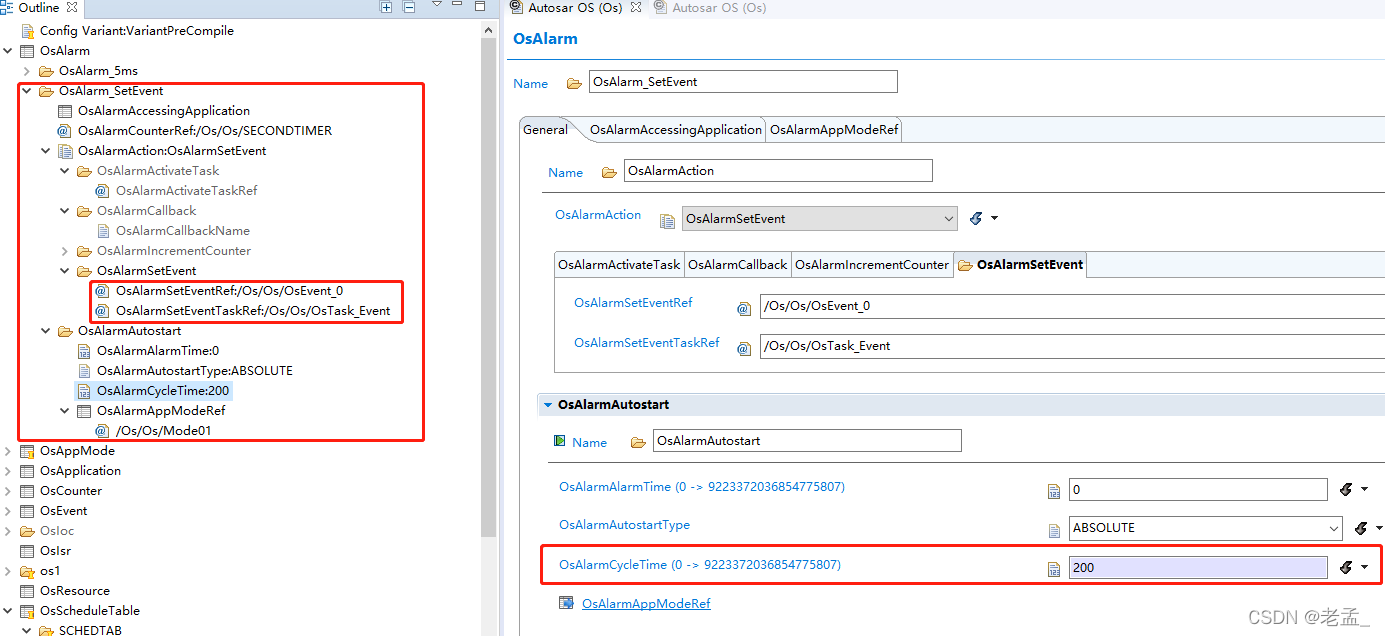Image resolution: width=1385 pixels, height=636 pixels.
Task: Close the active Autosar OS (Os) editor tab
Action: (x=637, y=7)
